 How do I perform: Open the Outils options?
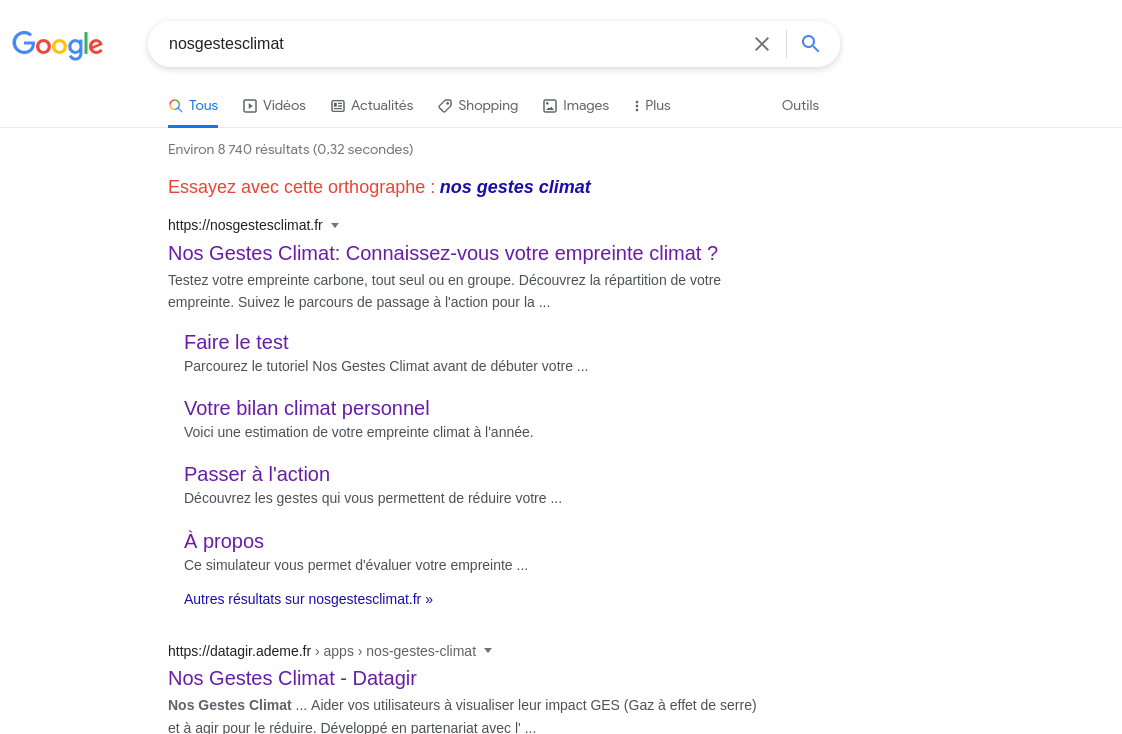(800, 106)
